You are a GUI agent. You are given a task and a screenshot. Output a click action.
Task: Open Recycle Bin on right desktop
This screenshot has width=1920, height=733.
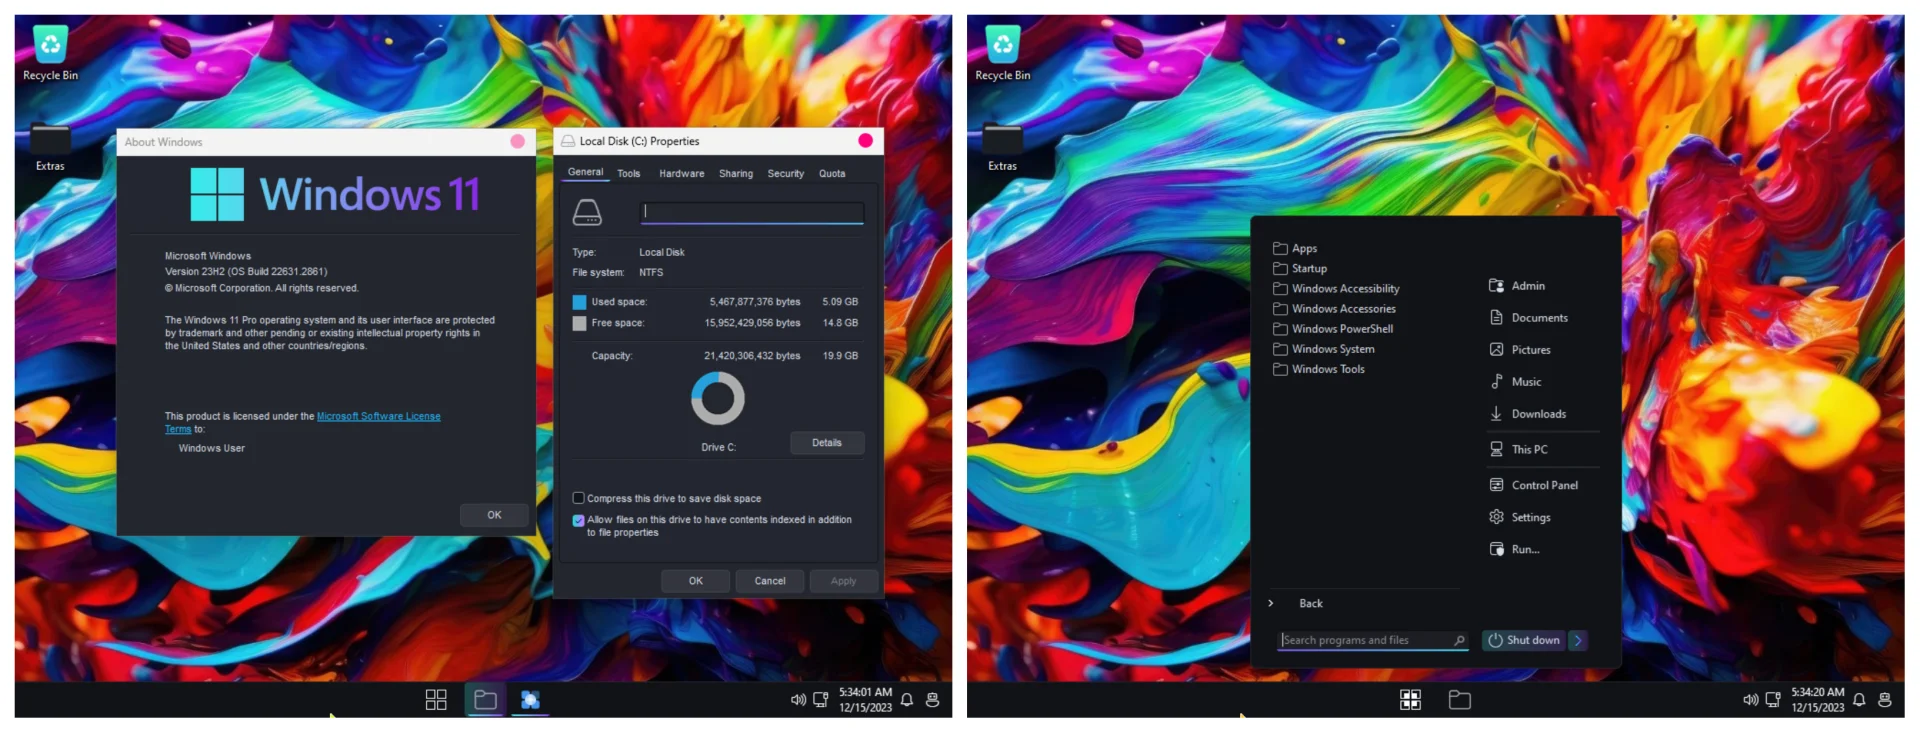[x=1002, y=53]
